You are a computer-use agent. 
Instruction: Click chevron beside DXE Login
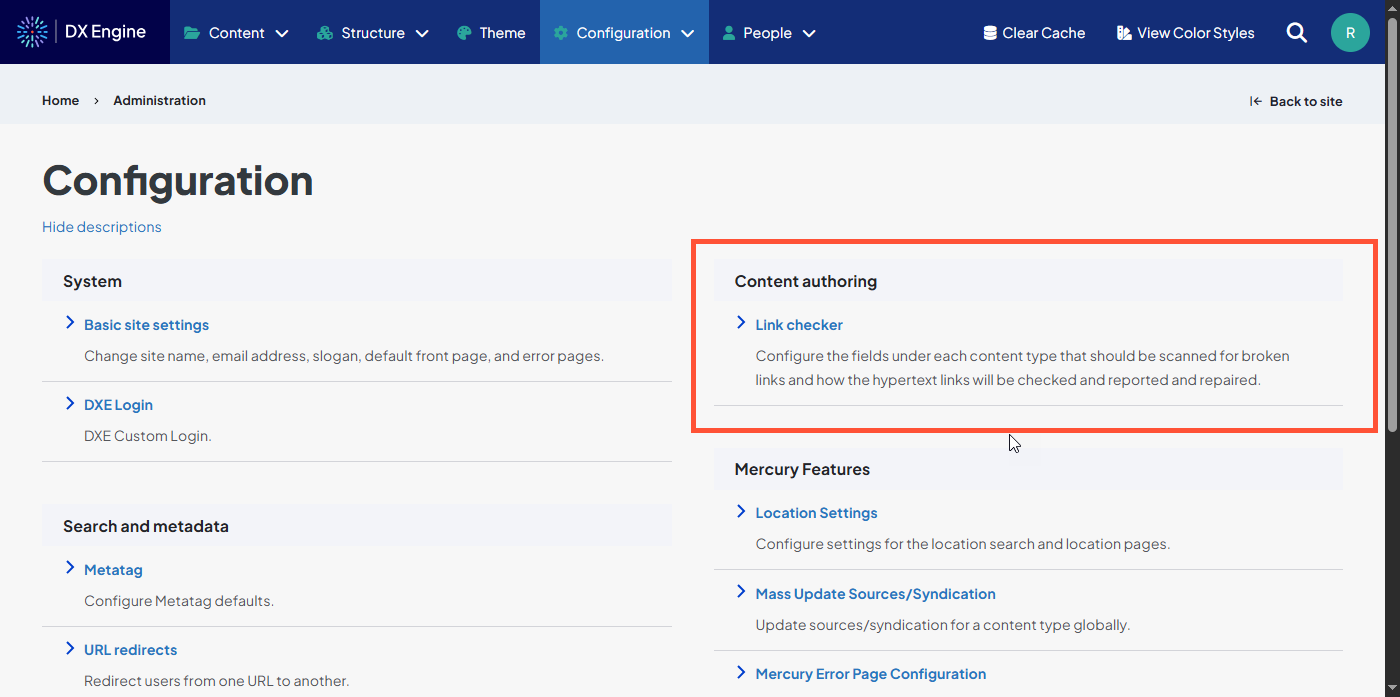pos(70,403)
